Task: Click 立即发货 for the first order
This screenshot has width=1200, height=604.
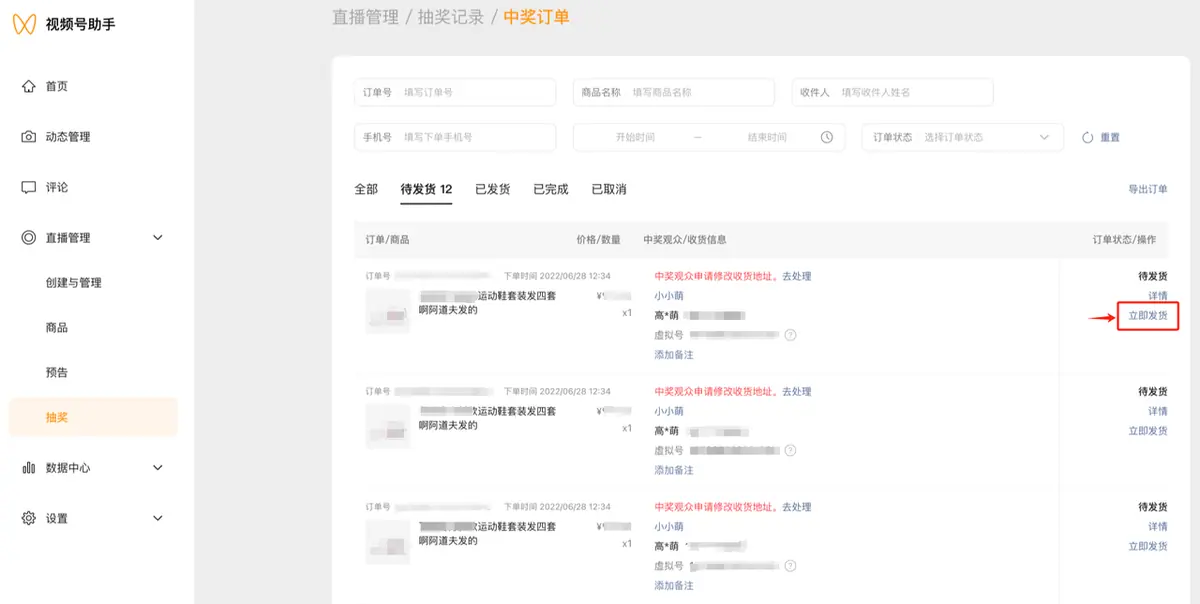Action: click(x=1147, y=316)
